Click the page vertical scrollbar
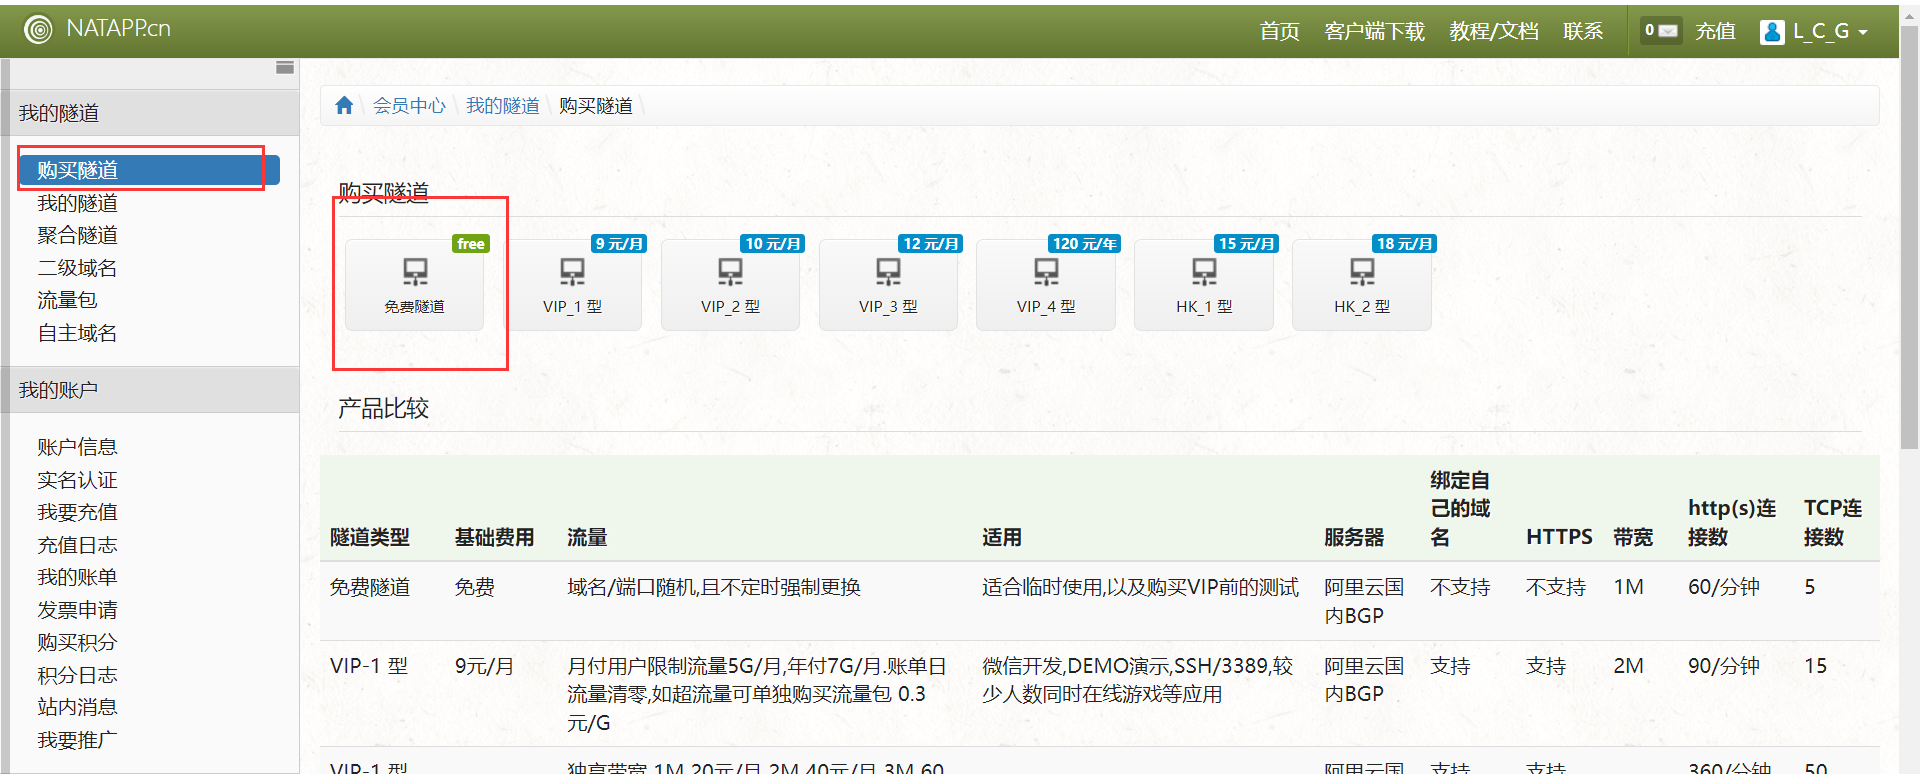Screen dimensions: 1920x774 [x=1909, y=250]
